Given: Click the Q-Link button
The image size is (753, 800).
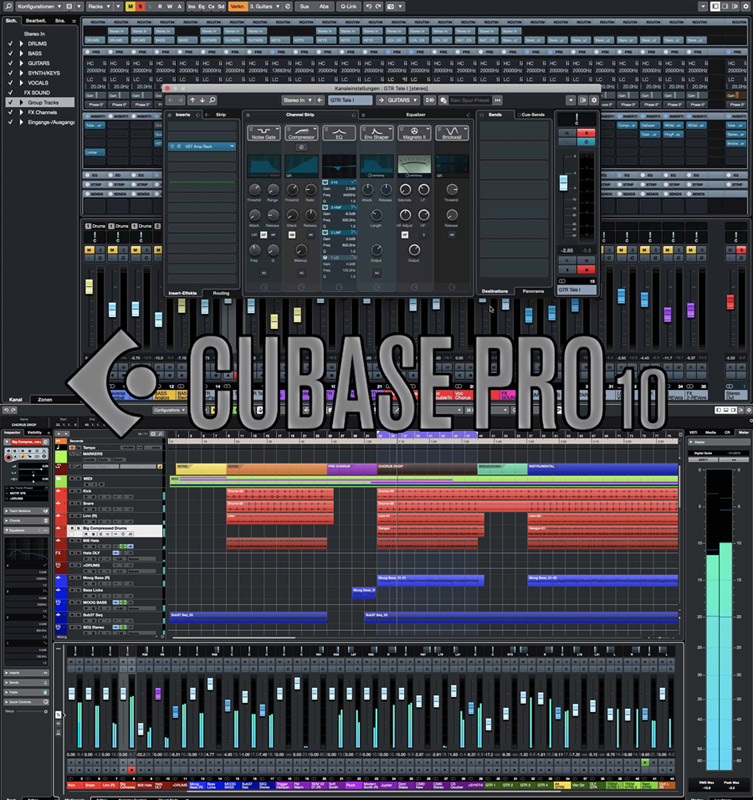Looking at the screenshot, I should tap(348, 6).
